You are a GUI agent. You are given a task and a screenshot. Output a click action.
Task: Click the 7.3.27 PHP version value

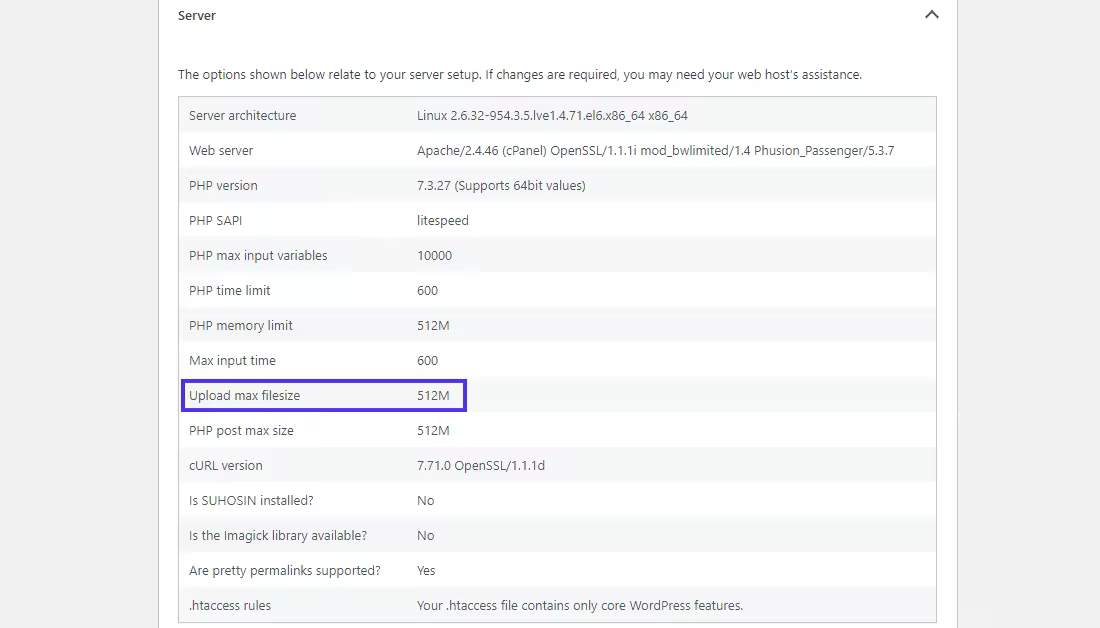pyautogui.click(x=501, y=185)
